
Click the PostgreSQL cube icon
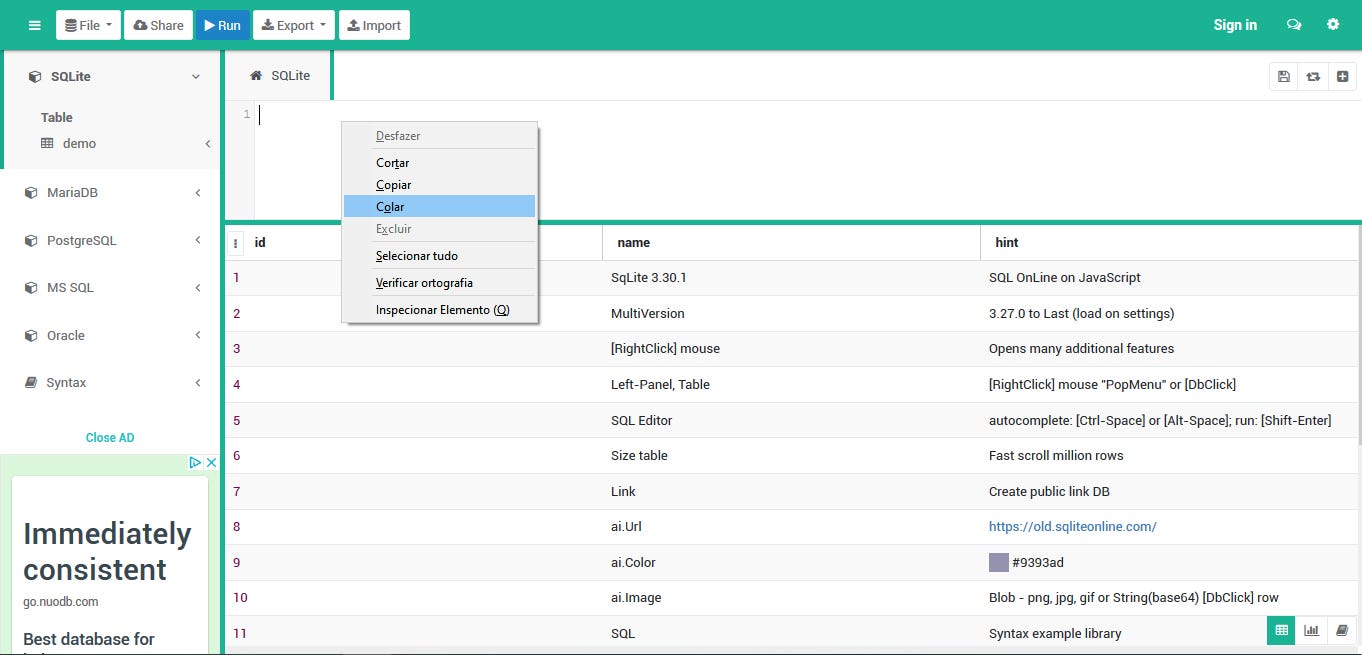pyautogui.click(x=31, y=241)
